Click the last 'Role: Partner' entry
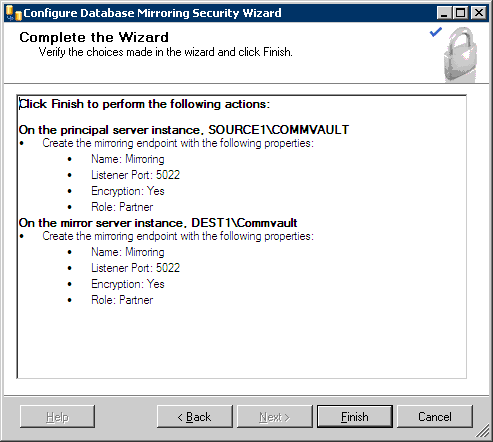 pyautogui.click(x=122, y=300)
